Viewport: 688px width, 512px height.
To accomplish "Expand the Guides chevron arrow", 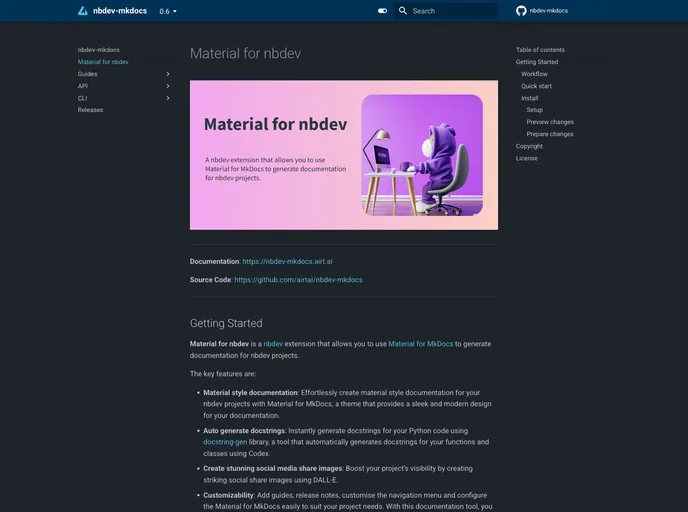I will [168, 74].
